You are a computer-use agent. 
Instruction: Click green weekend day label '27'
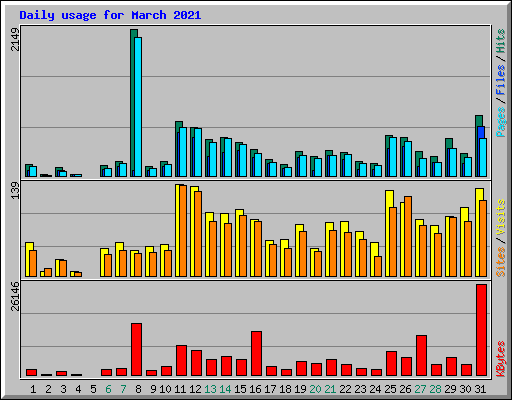[420, 389]
